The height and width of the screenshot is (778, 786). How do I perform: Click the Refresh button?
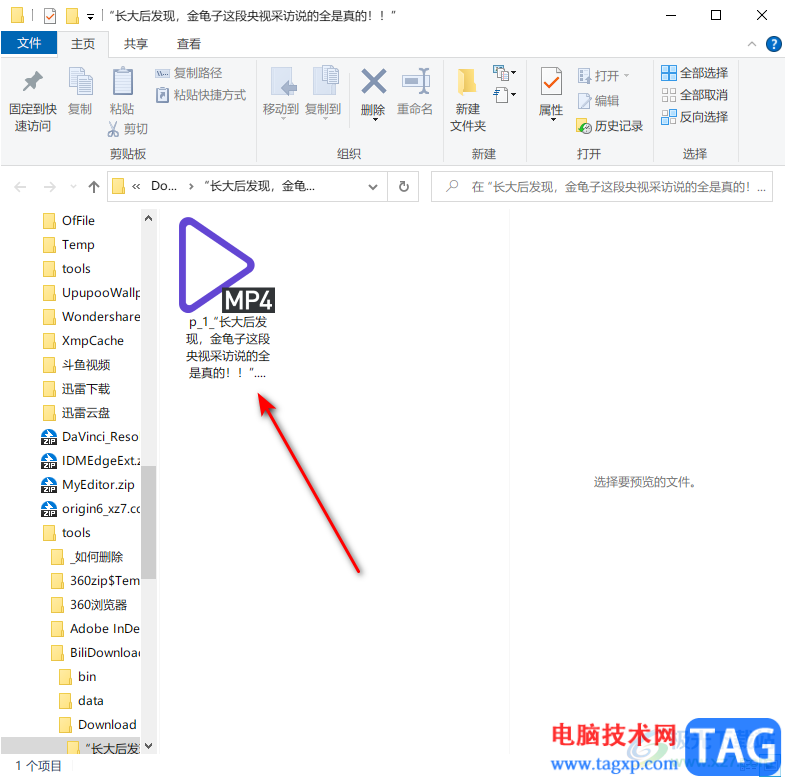click(x=404, y=187)
